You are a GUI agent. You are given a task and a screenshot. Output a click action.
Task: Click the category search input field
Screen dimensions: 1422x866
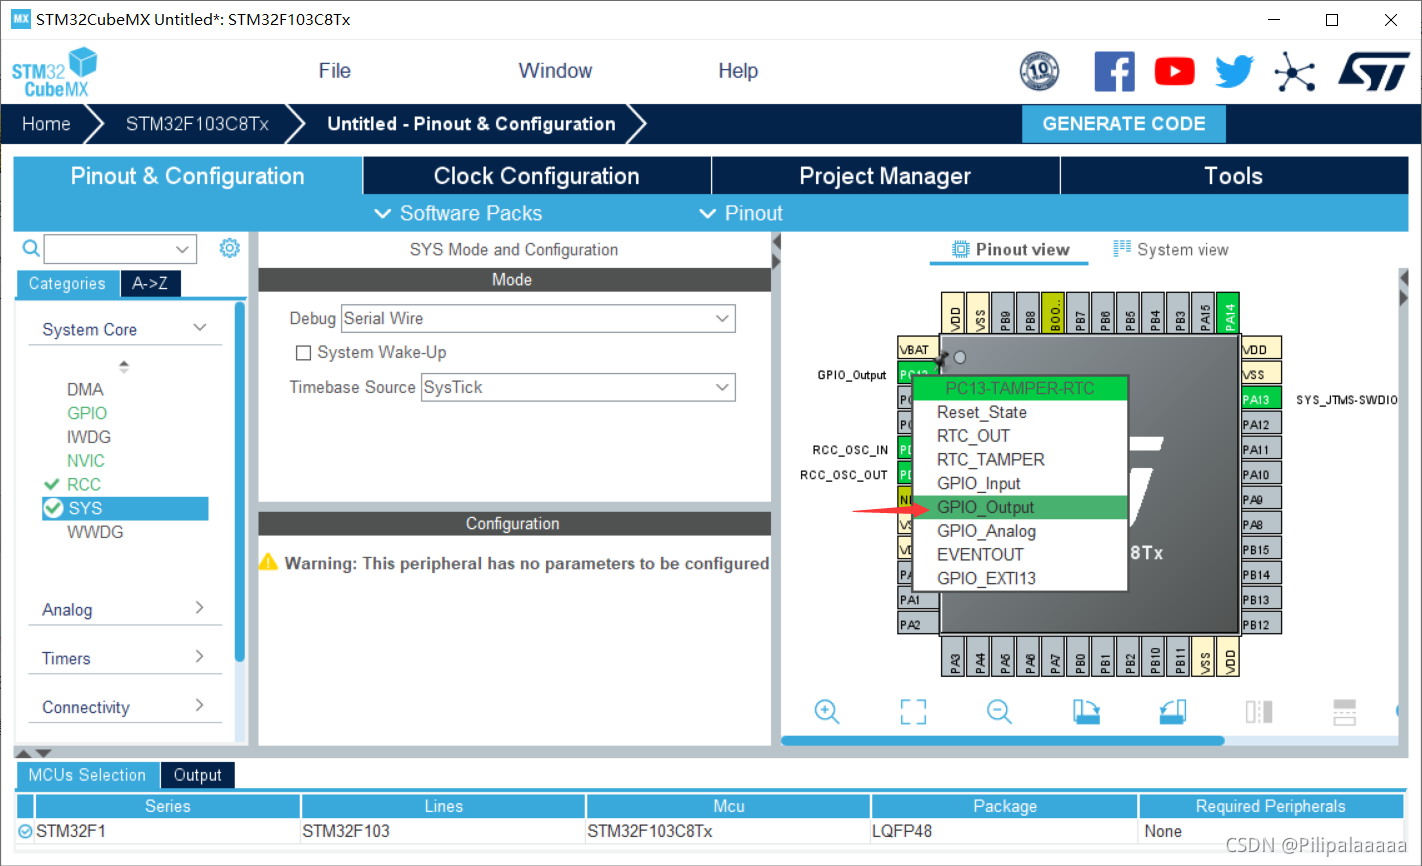[108, 249]
